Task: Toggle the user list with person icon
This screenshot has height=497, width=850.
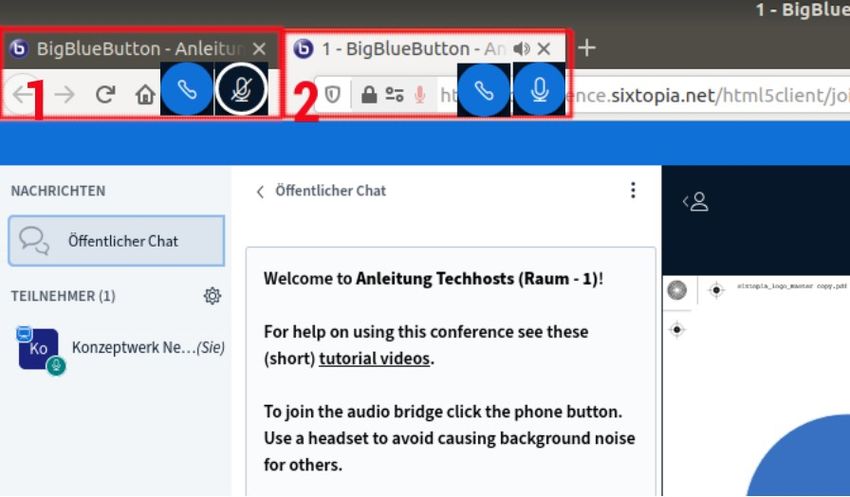Action: tap(696, 202)
